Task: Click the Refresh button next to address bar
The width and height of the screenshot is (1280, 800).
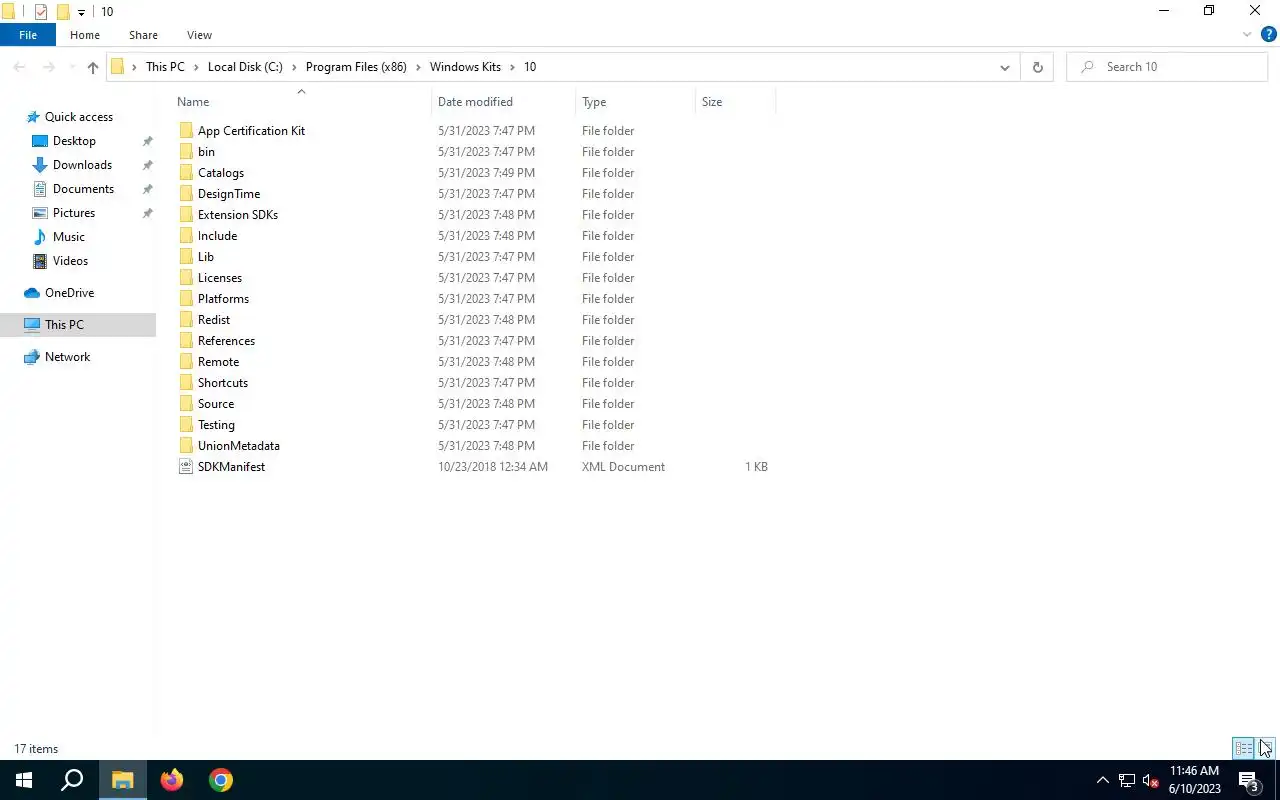Action: tap(1037, 67)
